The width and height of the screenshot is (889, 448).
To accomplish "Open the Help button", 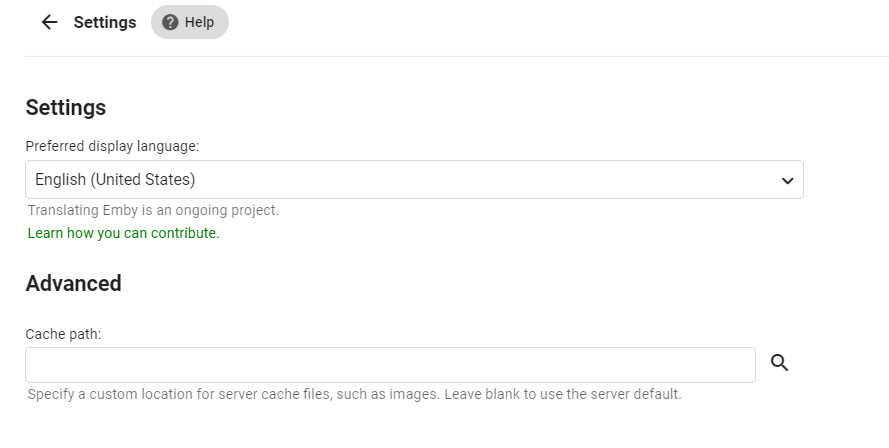I will pos(190,22).
